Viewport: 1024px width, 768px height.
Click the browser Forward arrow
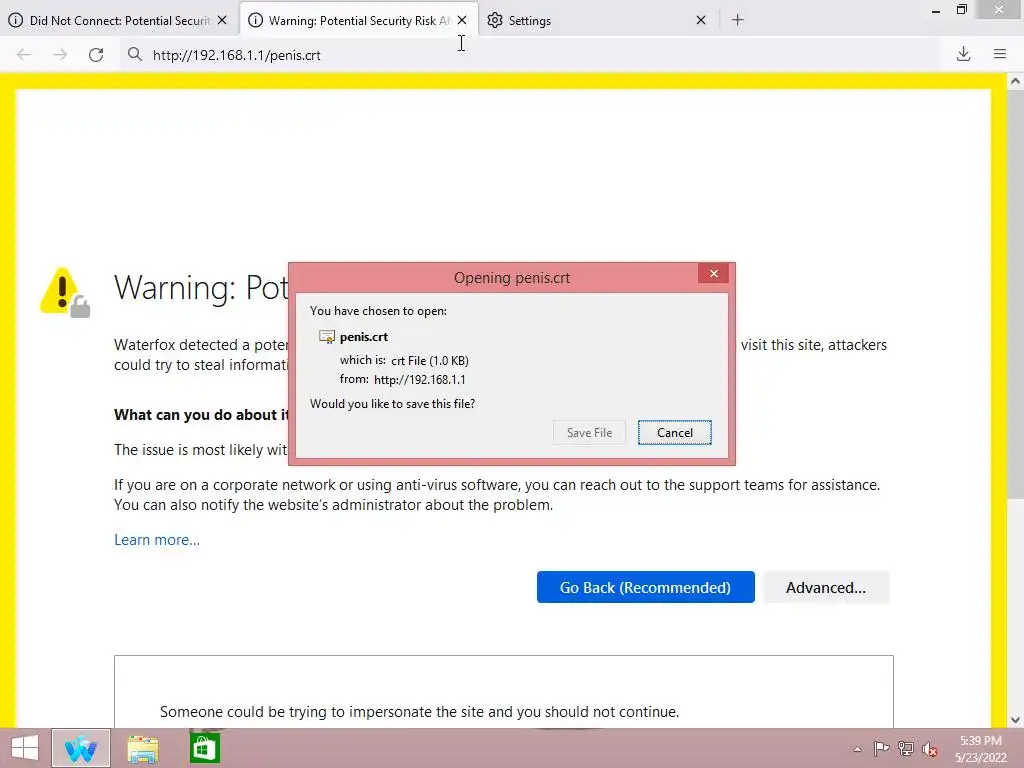click(x=59, y=55)
